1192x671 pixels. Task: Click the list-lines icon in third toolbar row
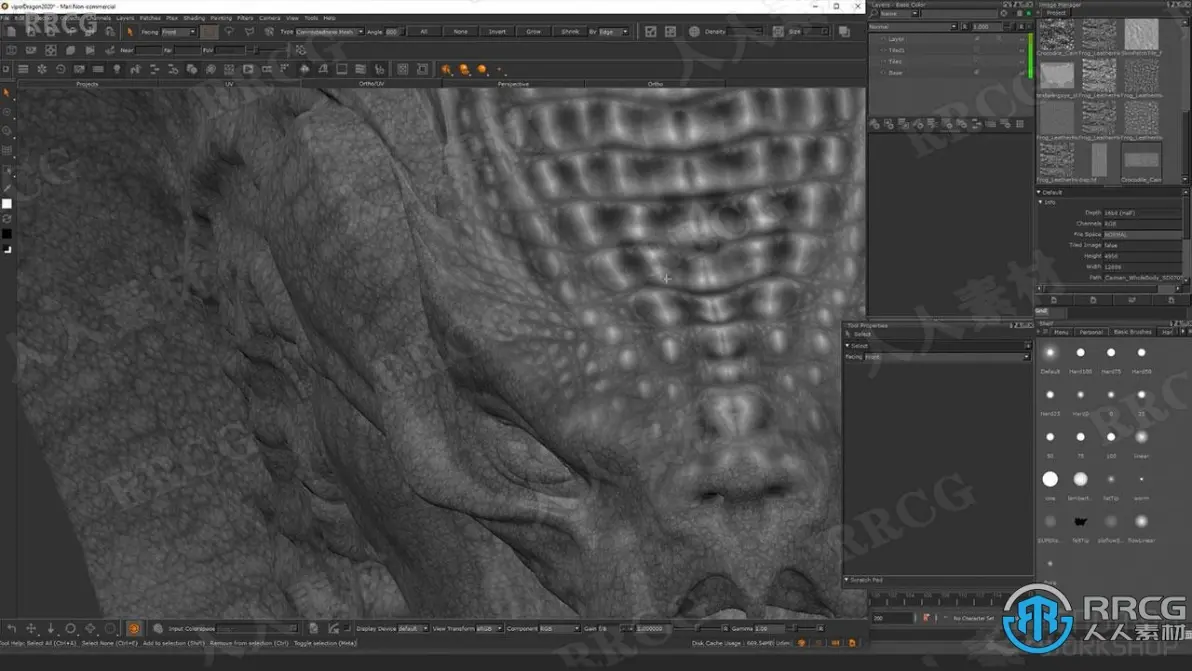pos(24,69)
